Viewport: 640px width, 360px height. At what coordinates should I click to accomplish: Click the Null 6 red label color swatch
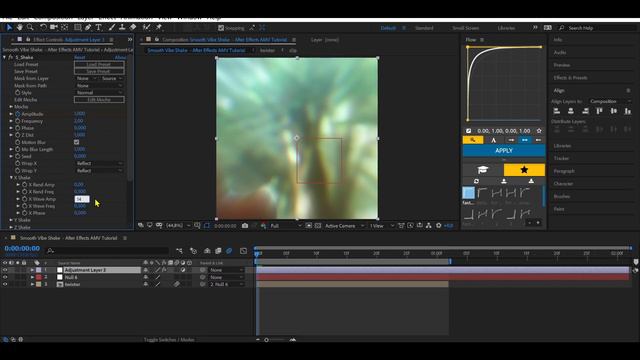39,277
